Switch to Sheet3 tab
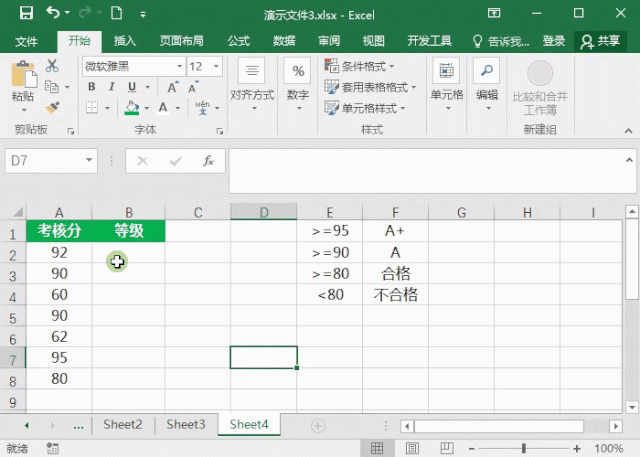Viewport: 640px width, 457px height. tap(186, 425)
